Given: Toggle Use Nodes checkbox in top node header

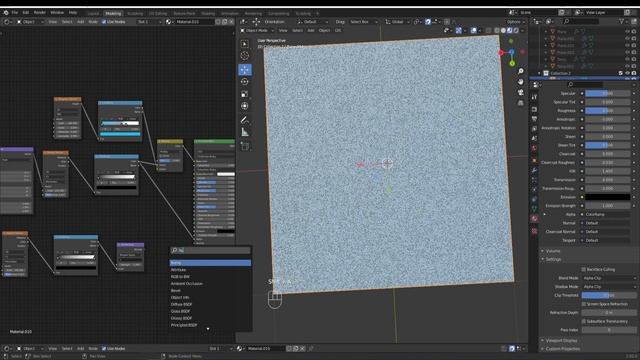Looking at the screenshot, I should [104, 22].
